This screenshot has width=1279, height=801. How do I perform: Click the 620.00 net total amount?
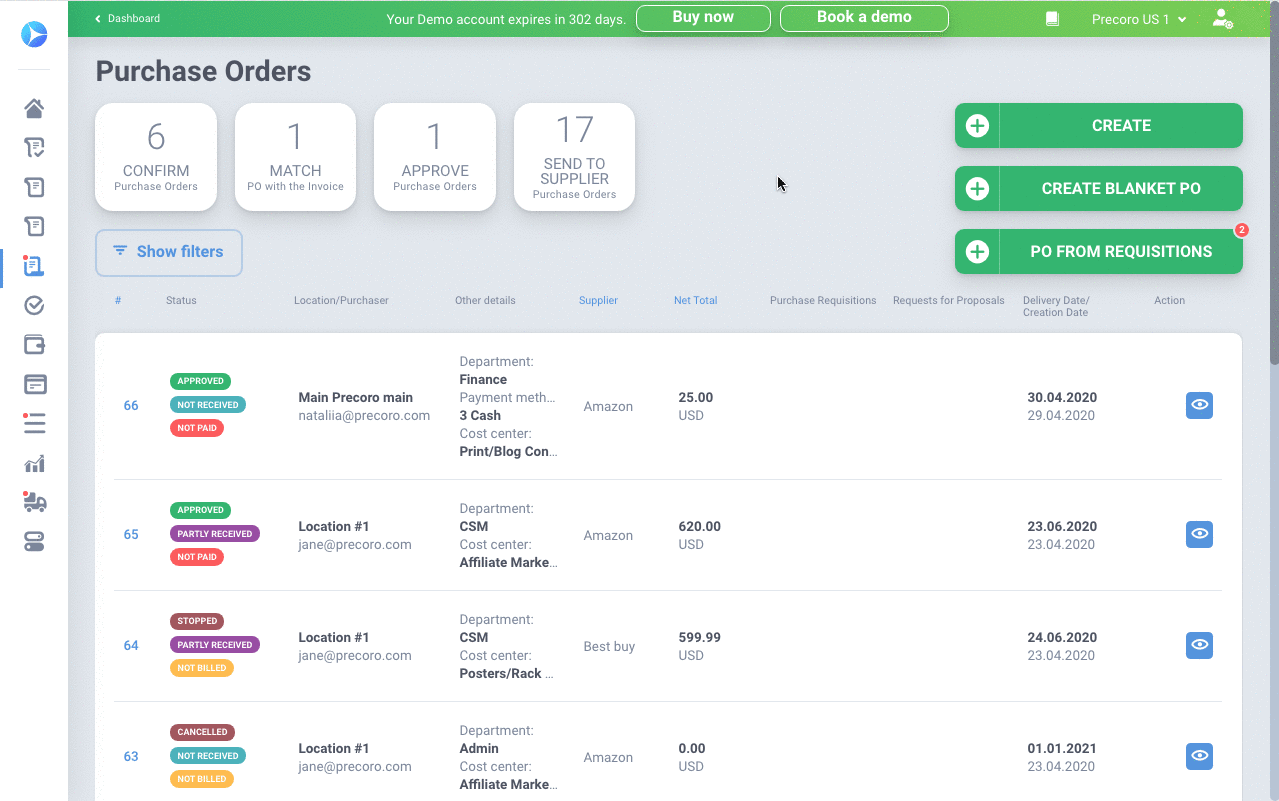point(699,526)
